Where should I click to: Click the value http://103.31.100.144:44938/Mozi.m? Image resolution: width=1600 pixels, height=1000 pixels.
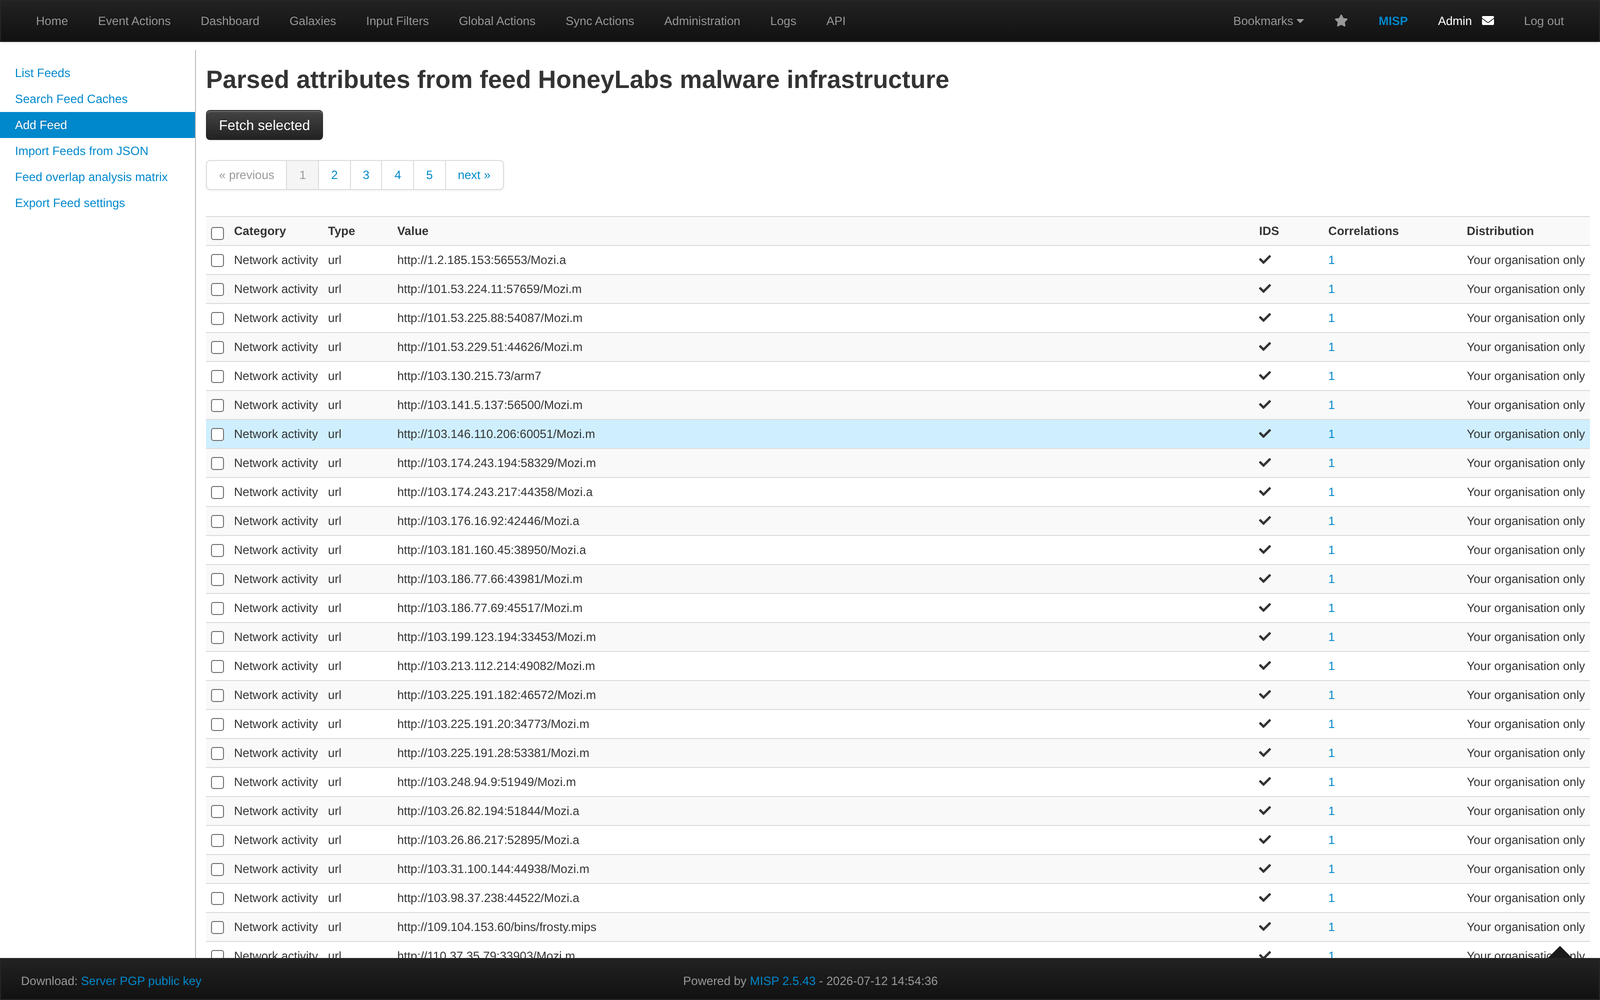point(493,869)
